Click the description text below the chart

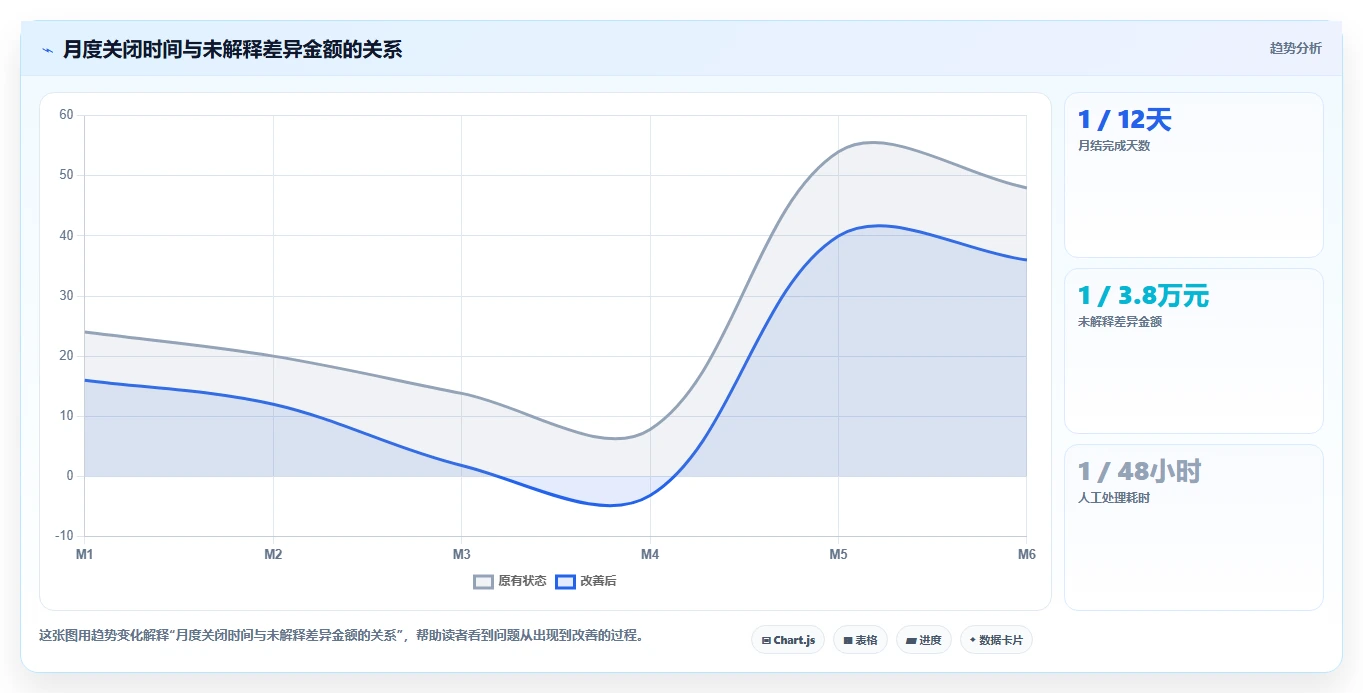[342, 636]
